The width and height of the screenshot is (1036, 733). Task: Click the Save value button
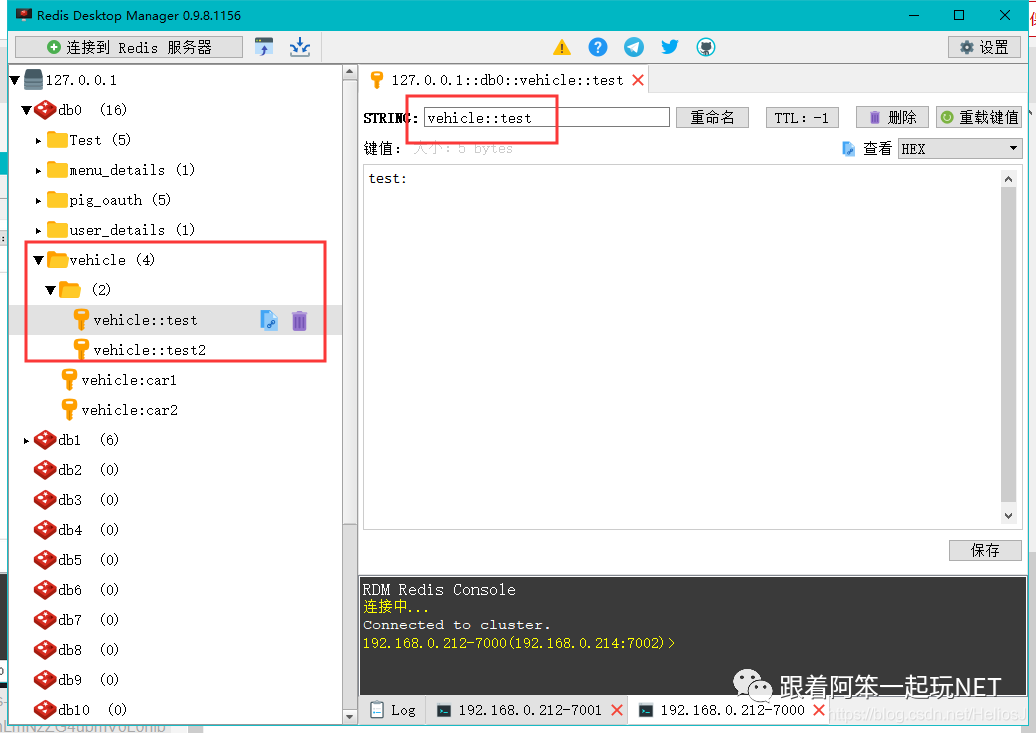tap(985, 551)
